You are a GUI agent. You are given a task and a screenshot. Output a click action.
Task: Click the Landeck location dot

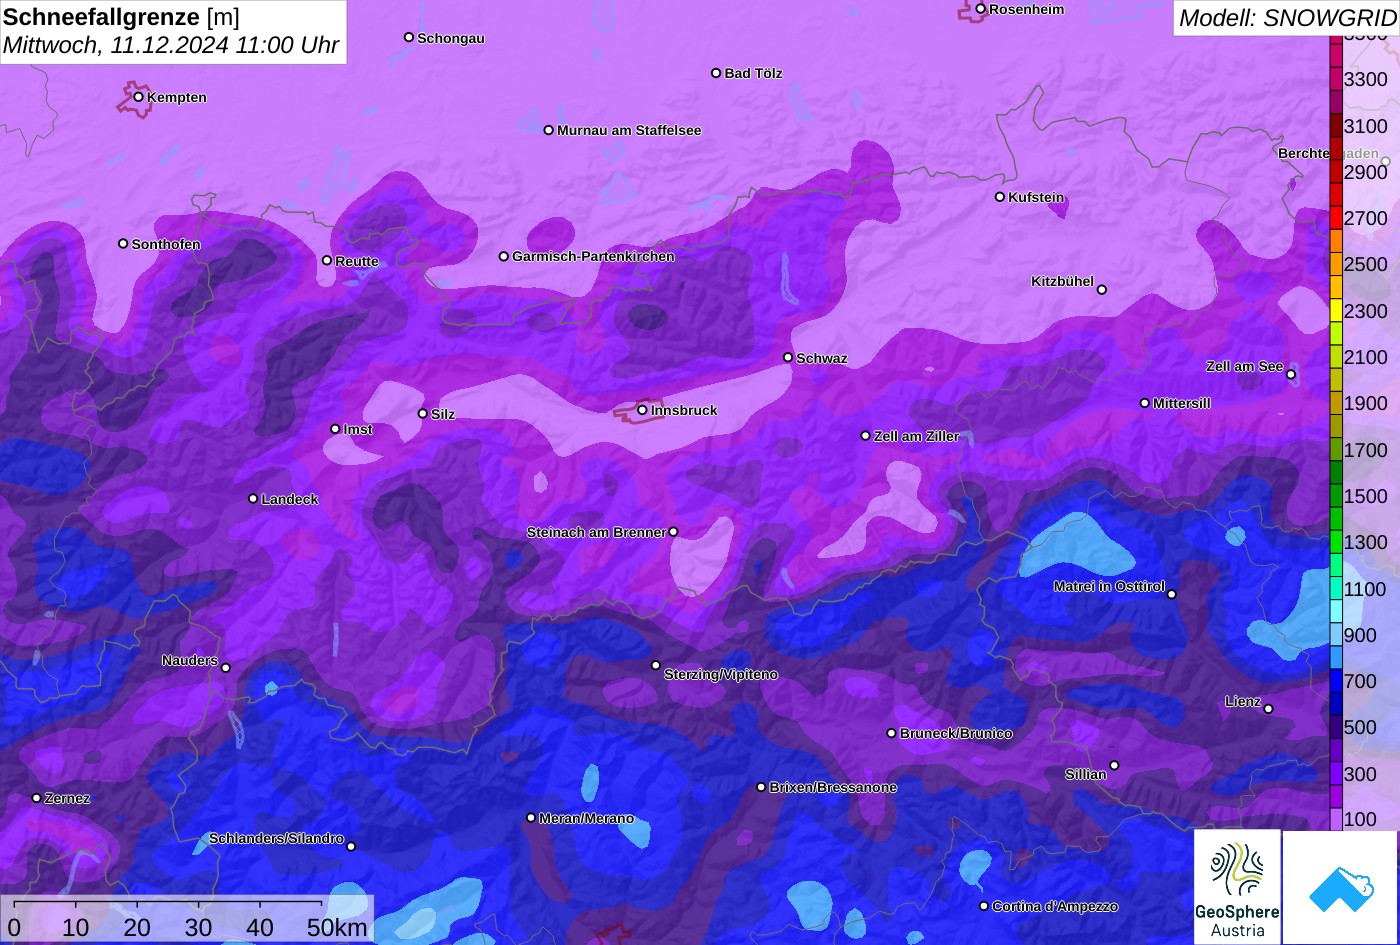coord(253,498)
